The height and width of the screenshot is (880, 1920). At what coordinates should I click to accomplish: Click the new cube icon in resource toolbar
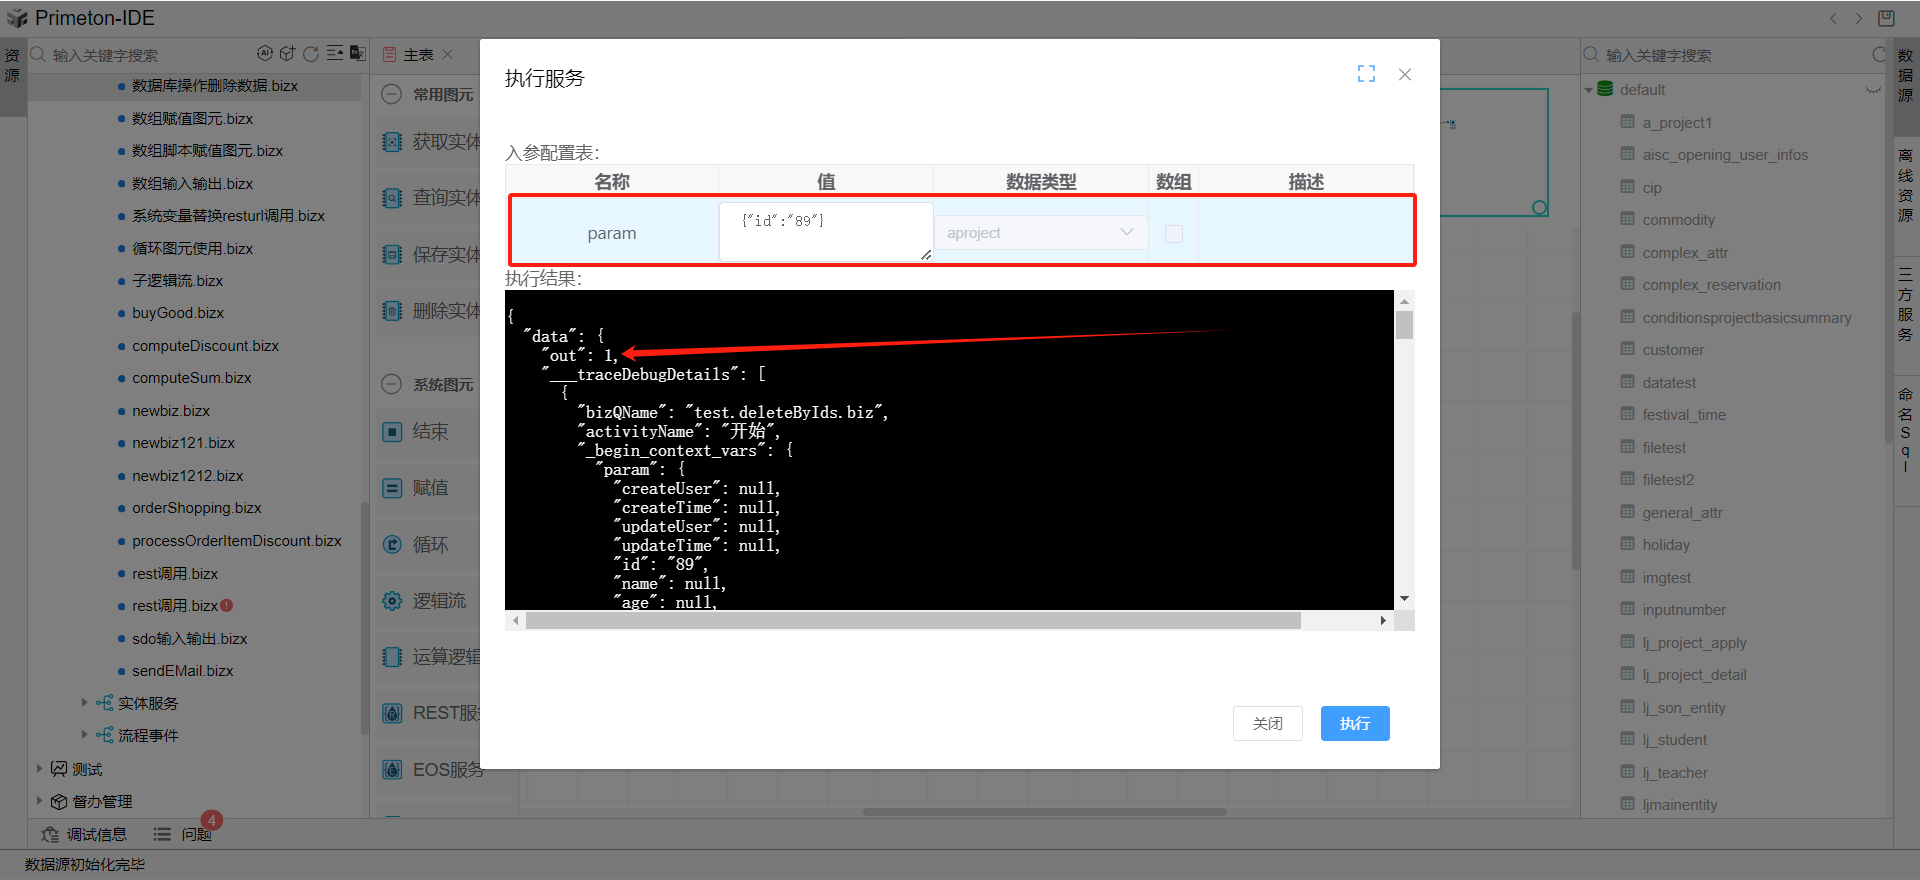(x=288, y=54)
